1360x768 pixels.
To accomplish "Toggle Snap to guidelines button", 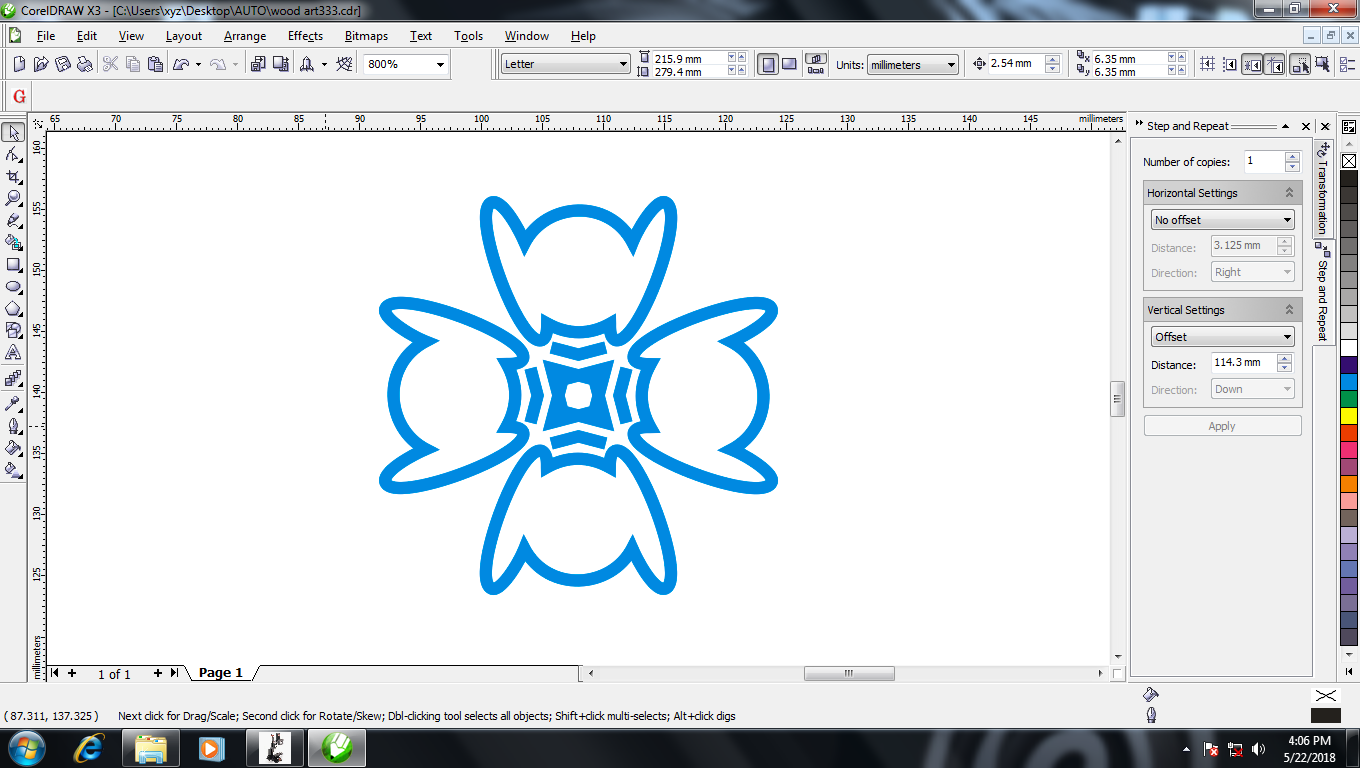I will [1230, 64].
